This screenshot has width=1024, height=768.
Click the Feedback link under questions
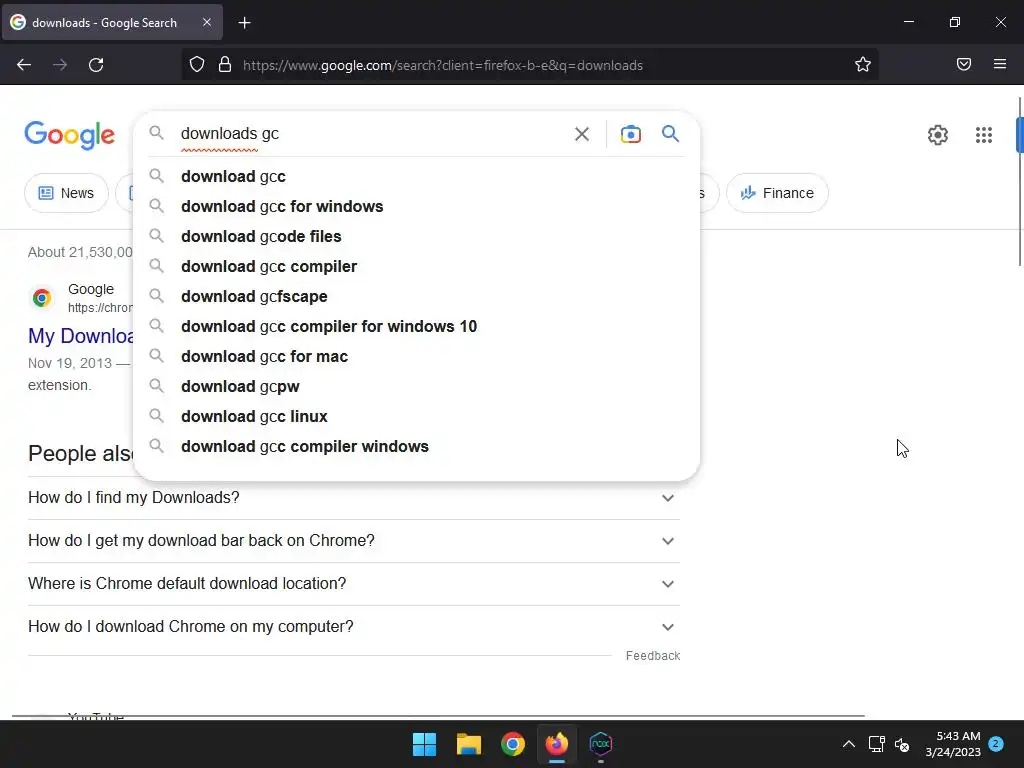[652, 656]
